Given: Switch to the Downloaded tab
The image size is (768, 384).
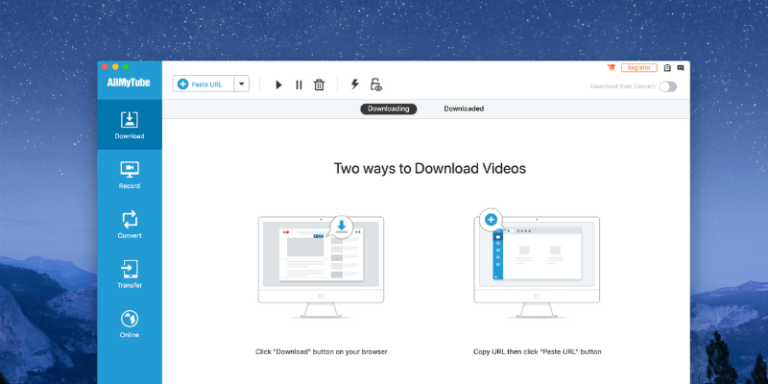Looking at the screenshot, I should click(x=464, y=109).
